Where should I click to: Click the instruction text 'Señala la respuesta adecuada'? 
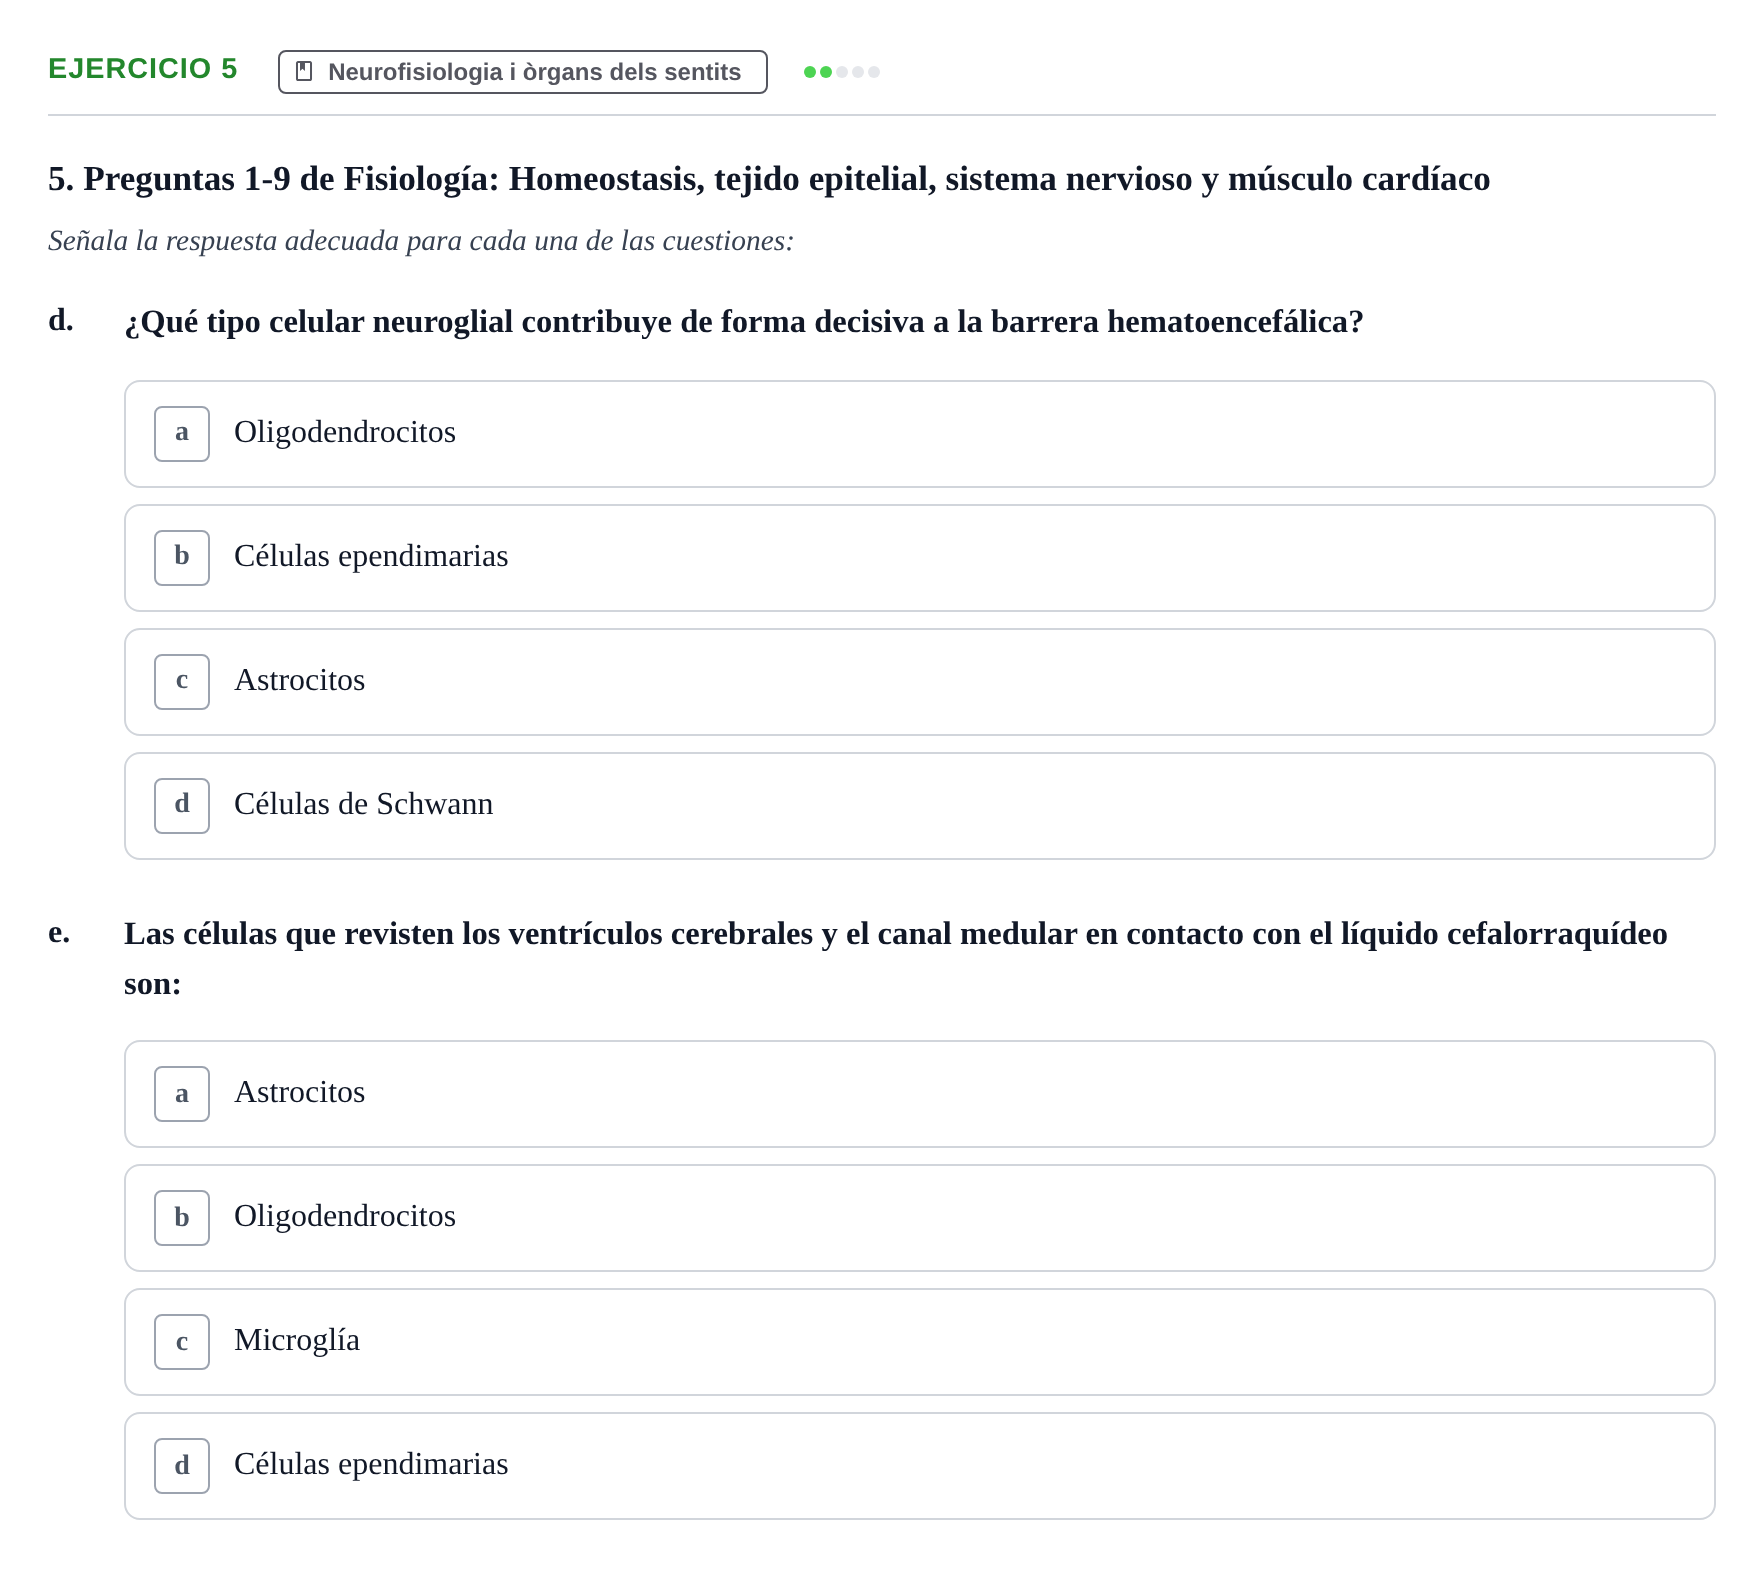click(x=421, y=241)
